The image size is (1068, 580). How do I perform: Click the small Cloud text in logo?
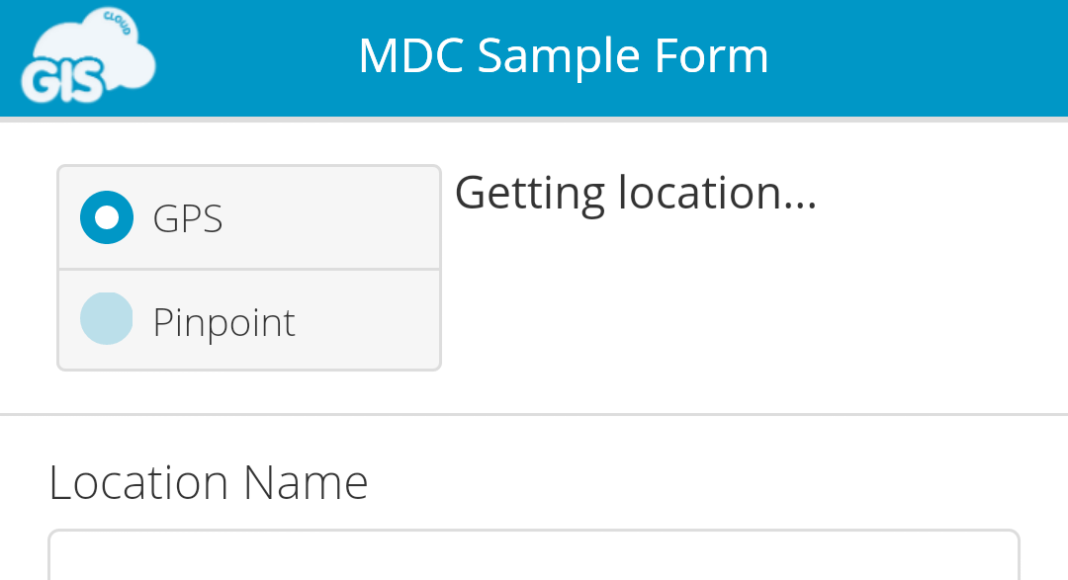tap(117, 22)
